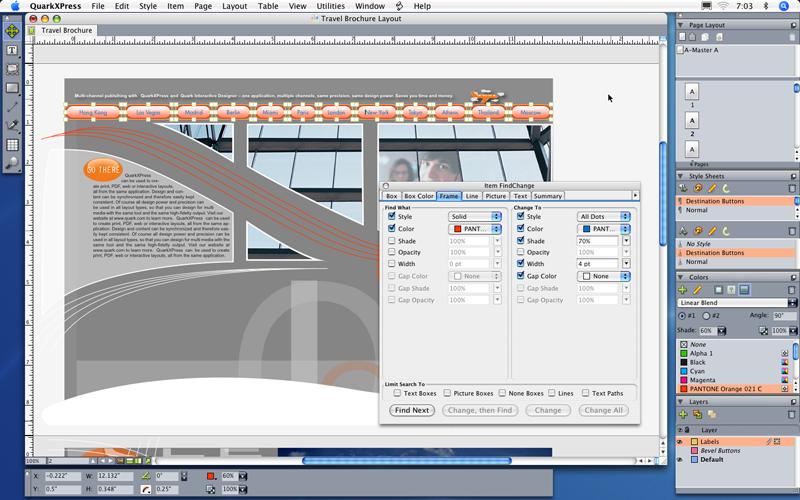This screenshot has width=800, height=500.
Task: Open Change To Shade 70% dropdown arrow
Action: [626, 240]
